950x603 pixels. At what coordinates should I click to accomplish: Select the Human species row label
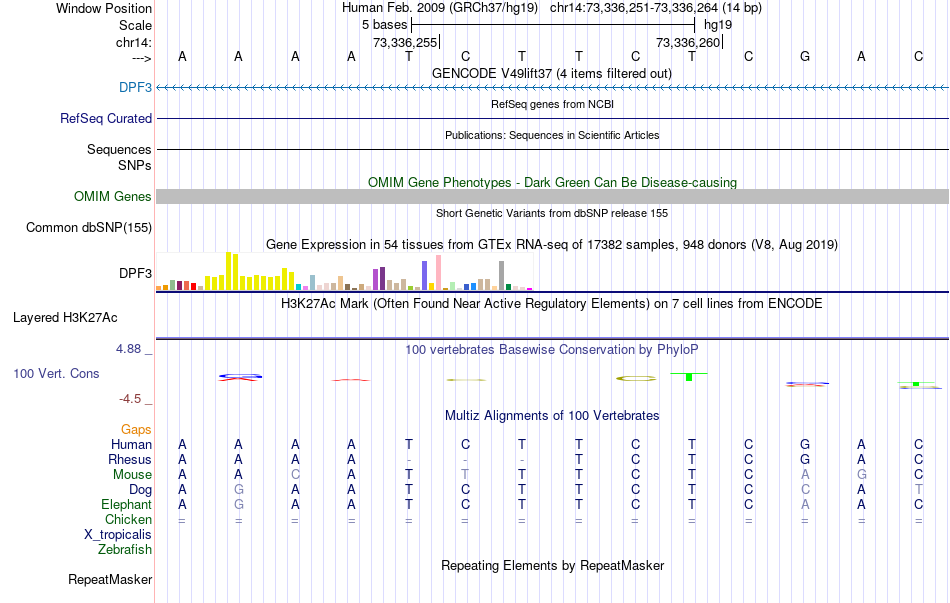[x=131, y=444]
